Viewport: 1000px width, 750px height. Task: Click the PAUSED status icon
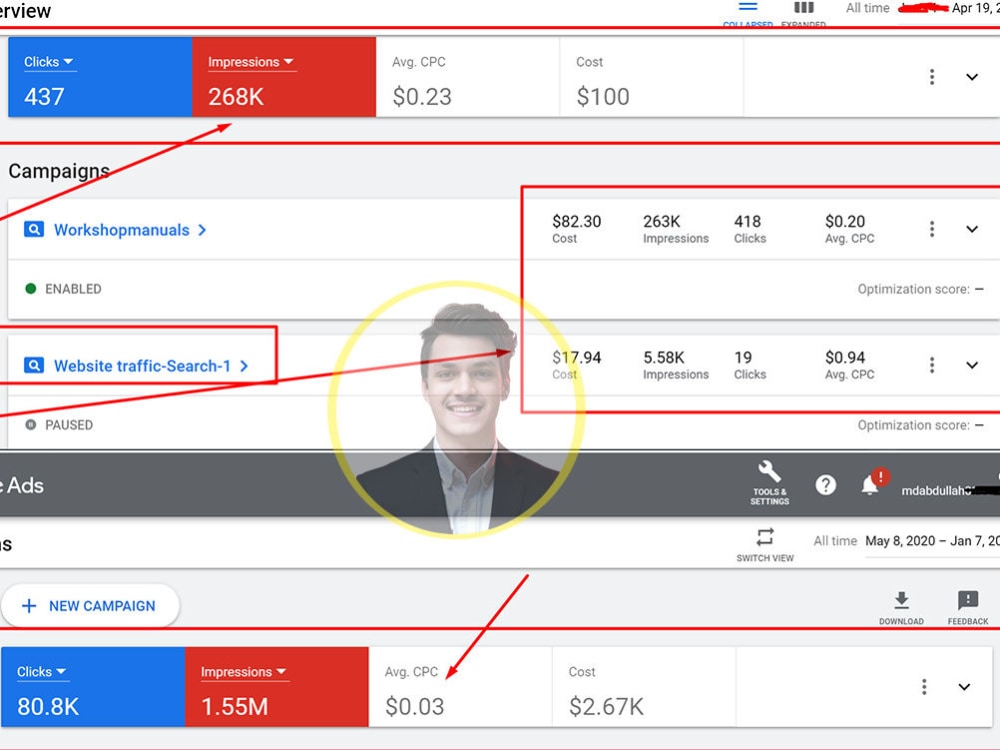[x=31, y=424]
